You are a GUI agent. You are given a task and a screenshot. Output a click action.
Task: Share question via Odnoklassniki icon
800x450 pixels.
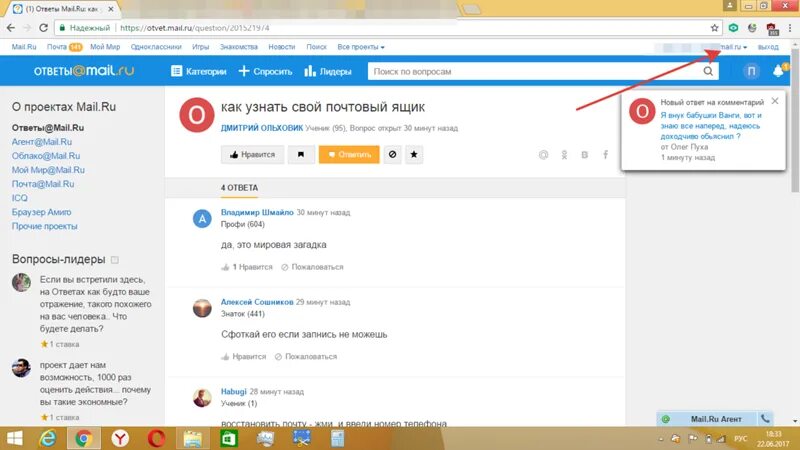pos(564,155)
